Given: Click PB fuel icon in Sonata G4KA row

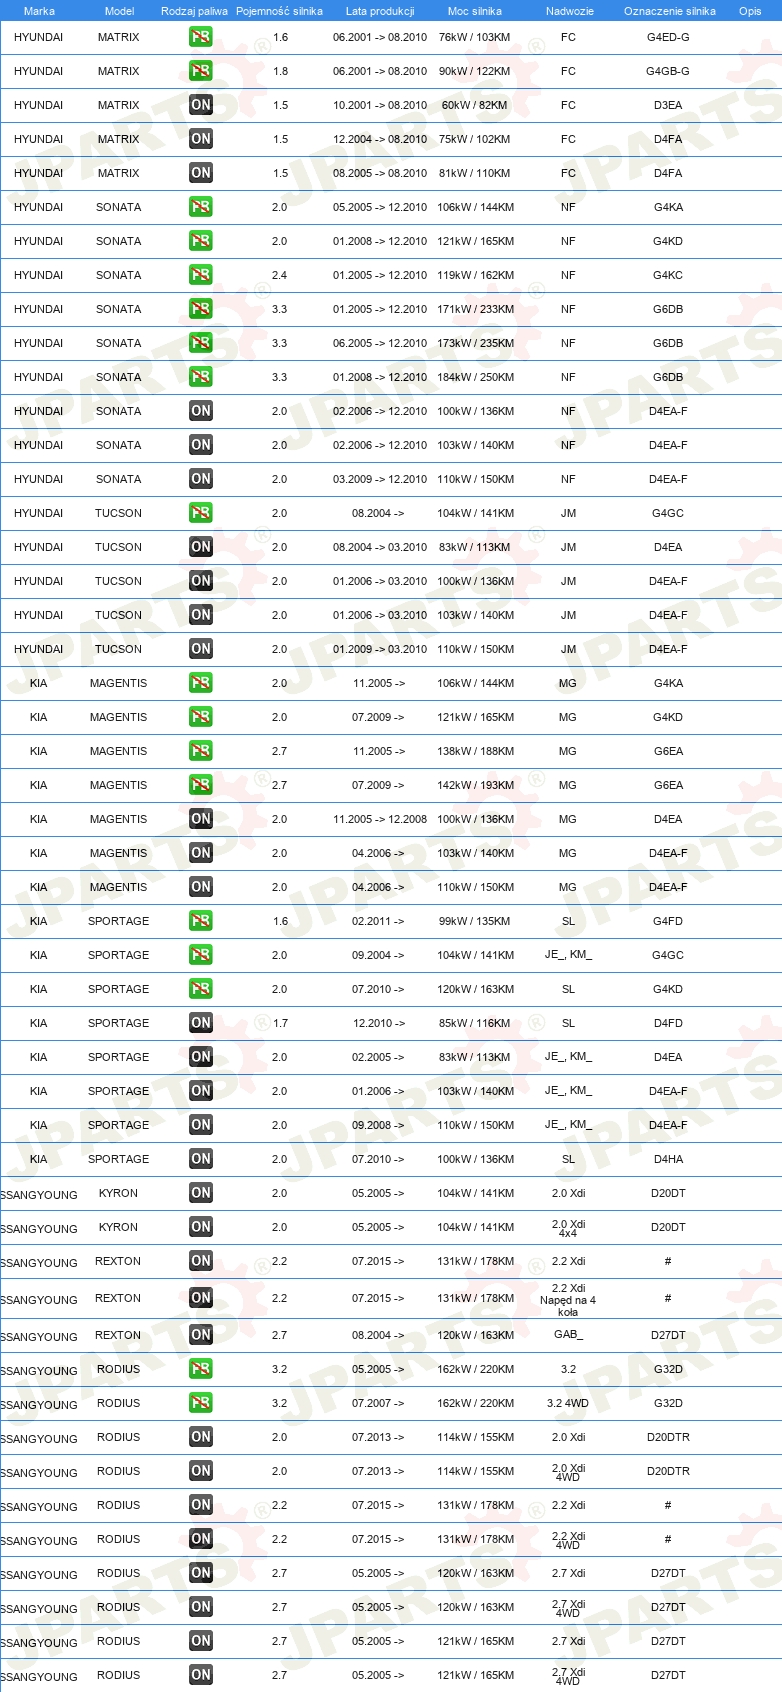Looking at the screenshot, I should (x=201, y=207).
